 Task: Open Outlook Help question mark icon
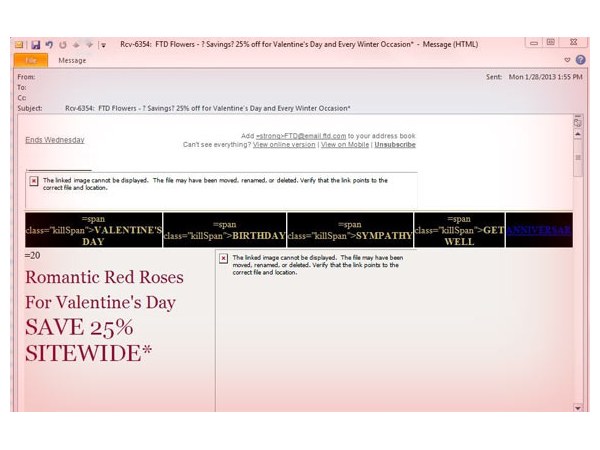click(580, 60)
